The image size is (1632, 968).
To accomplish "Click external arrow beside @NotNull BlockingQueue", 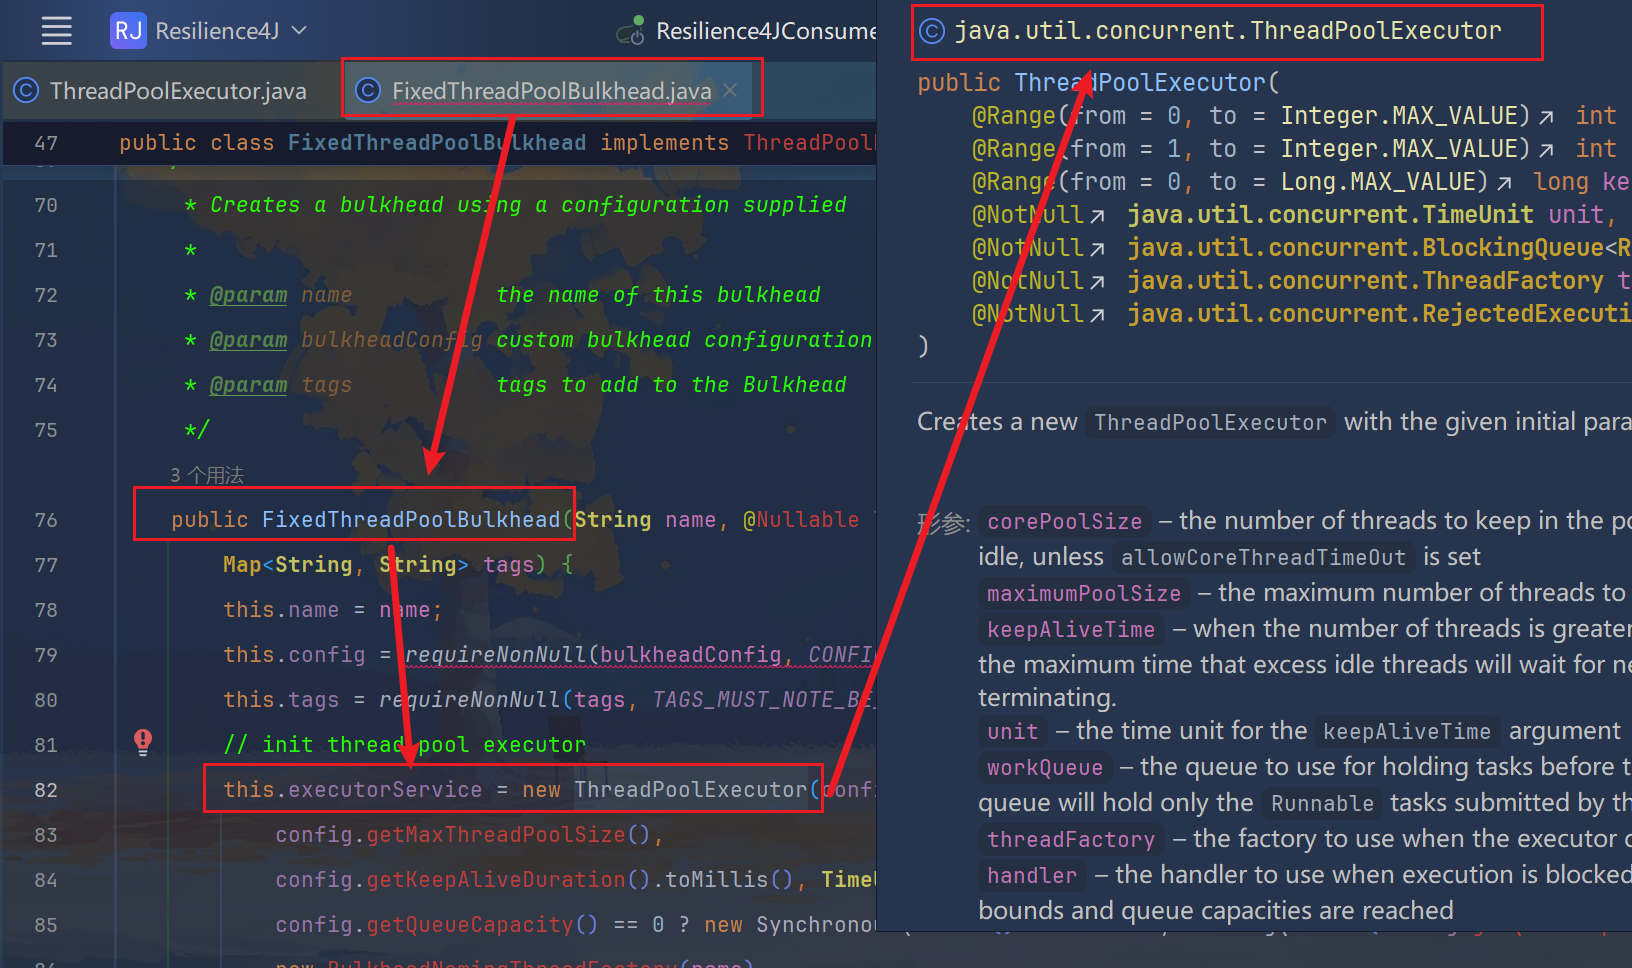I will point(1097,249).
